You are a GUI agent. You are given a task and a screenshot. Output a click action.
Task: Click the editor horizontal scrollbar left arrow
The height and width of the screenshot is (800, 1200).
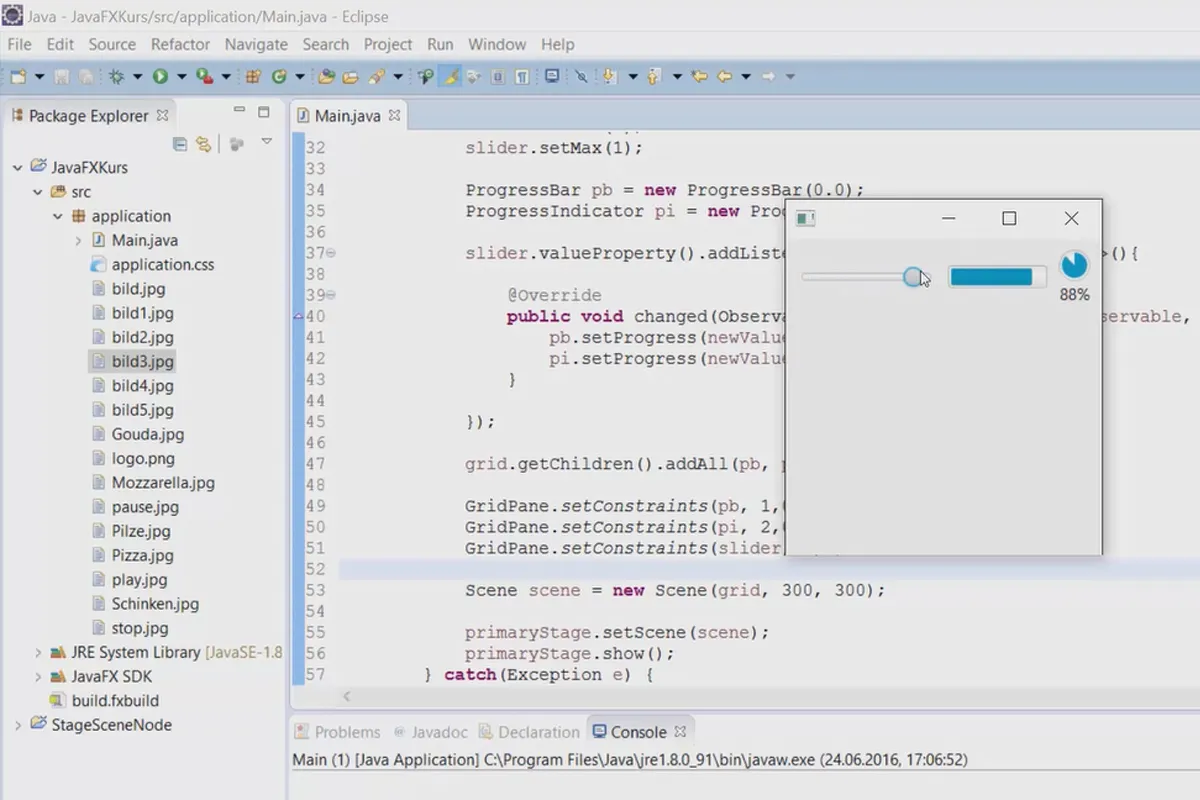point(347,696)
